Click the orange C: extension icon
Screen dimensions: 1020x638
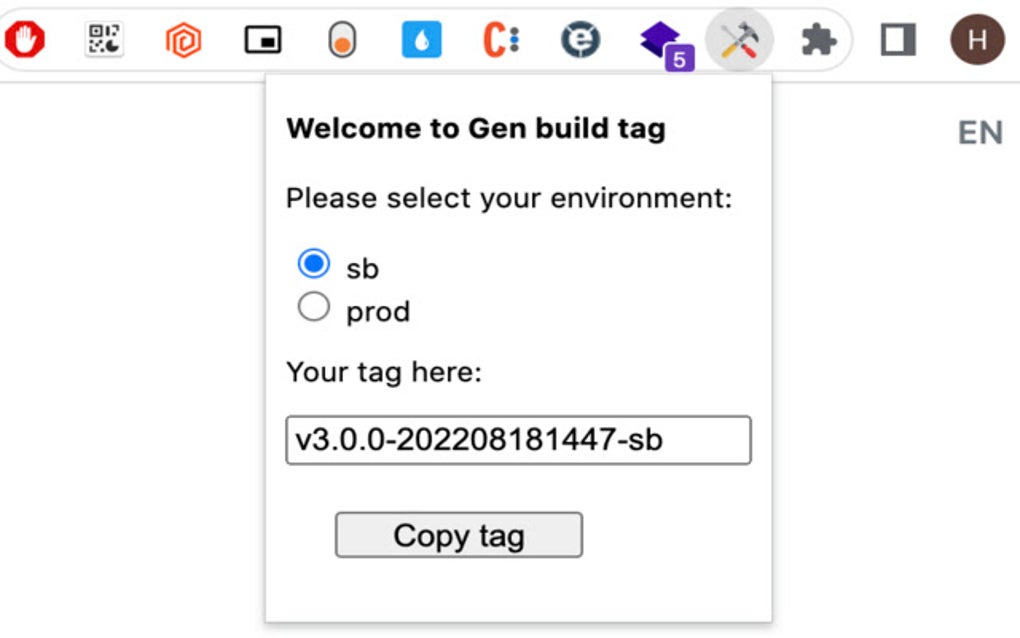[x=500, y=37]
